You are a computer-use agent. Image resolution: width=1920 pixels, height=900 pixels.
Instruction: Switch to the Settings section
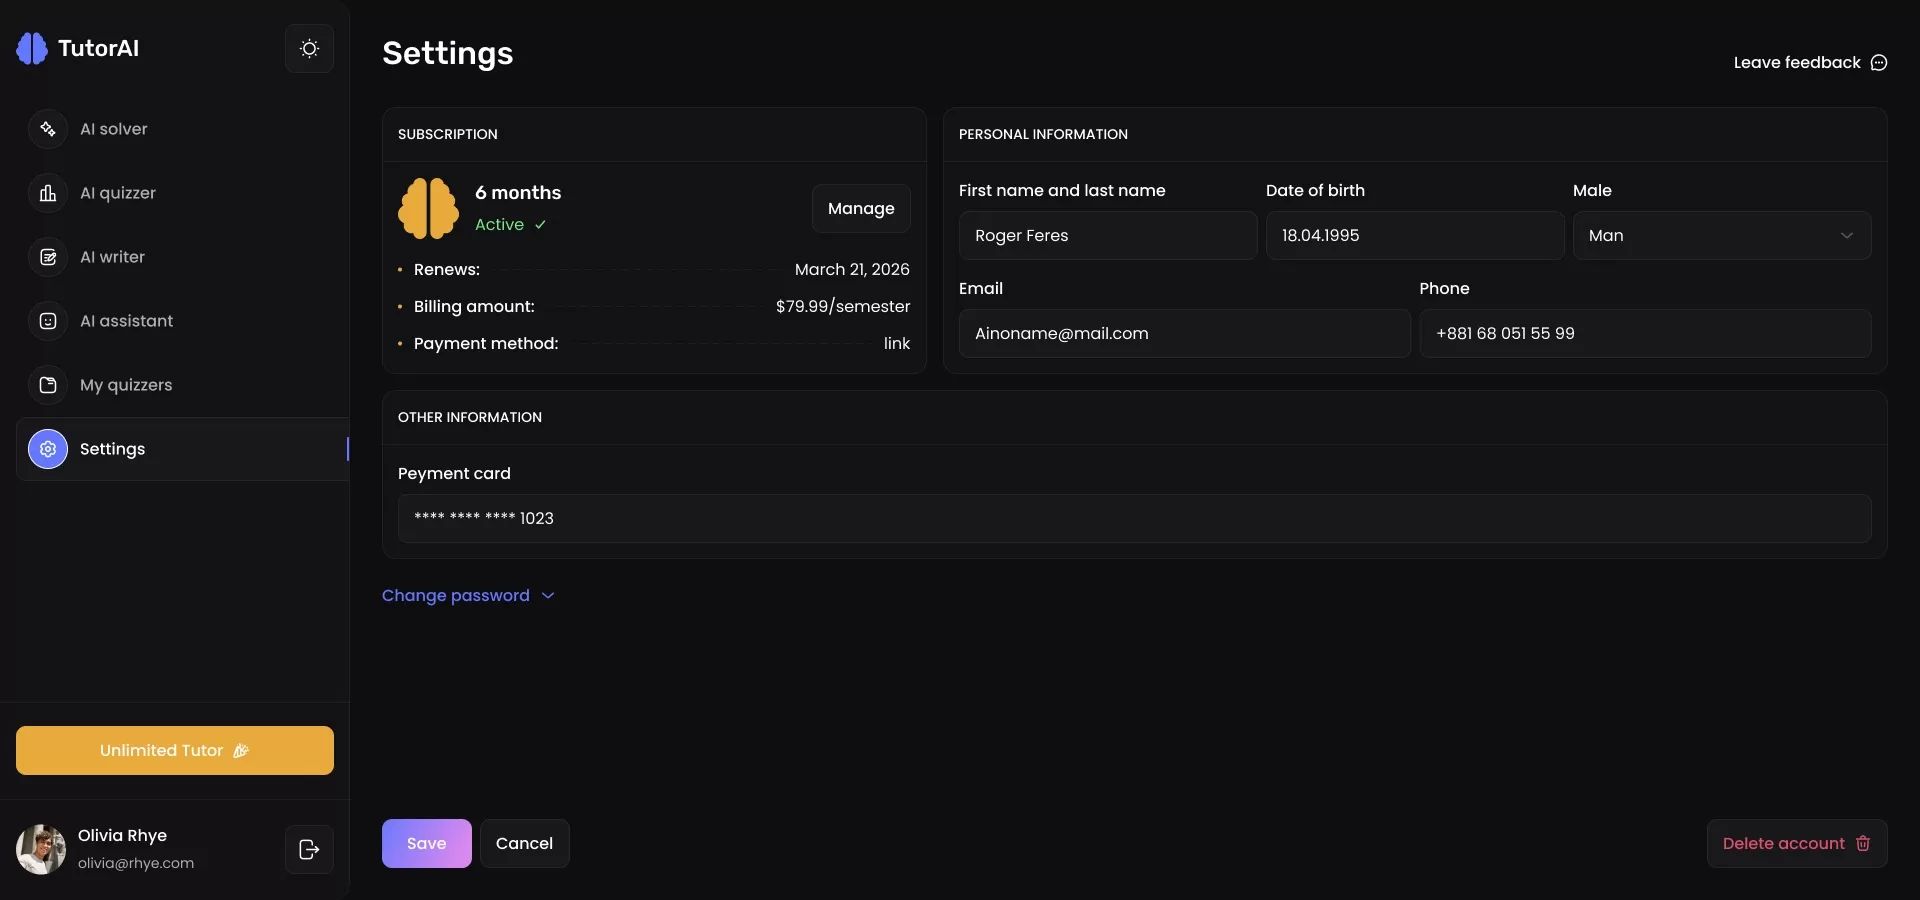tap(113, 449)
